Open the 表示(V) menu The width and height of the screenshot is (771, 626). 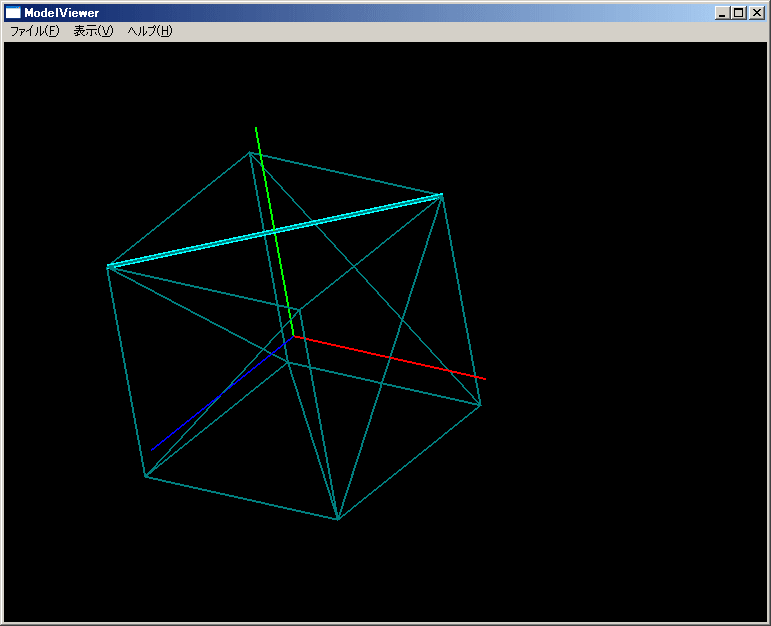(93, 31)
